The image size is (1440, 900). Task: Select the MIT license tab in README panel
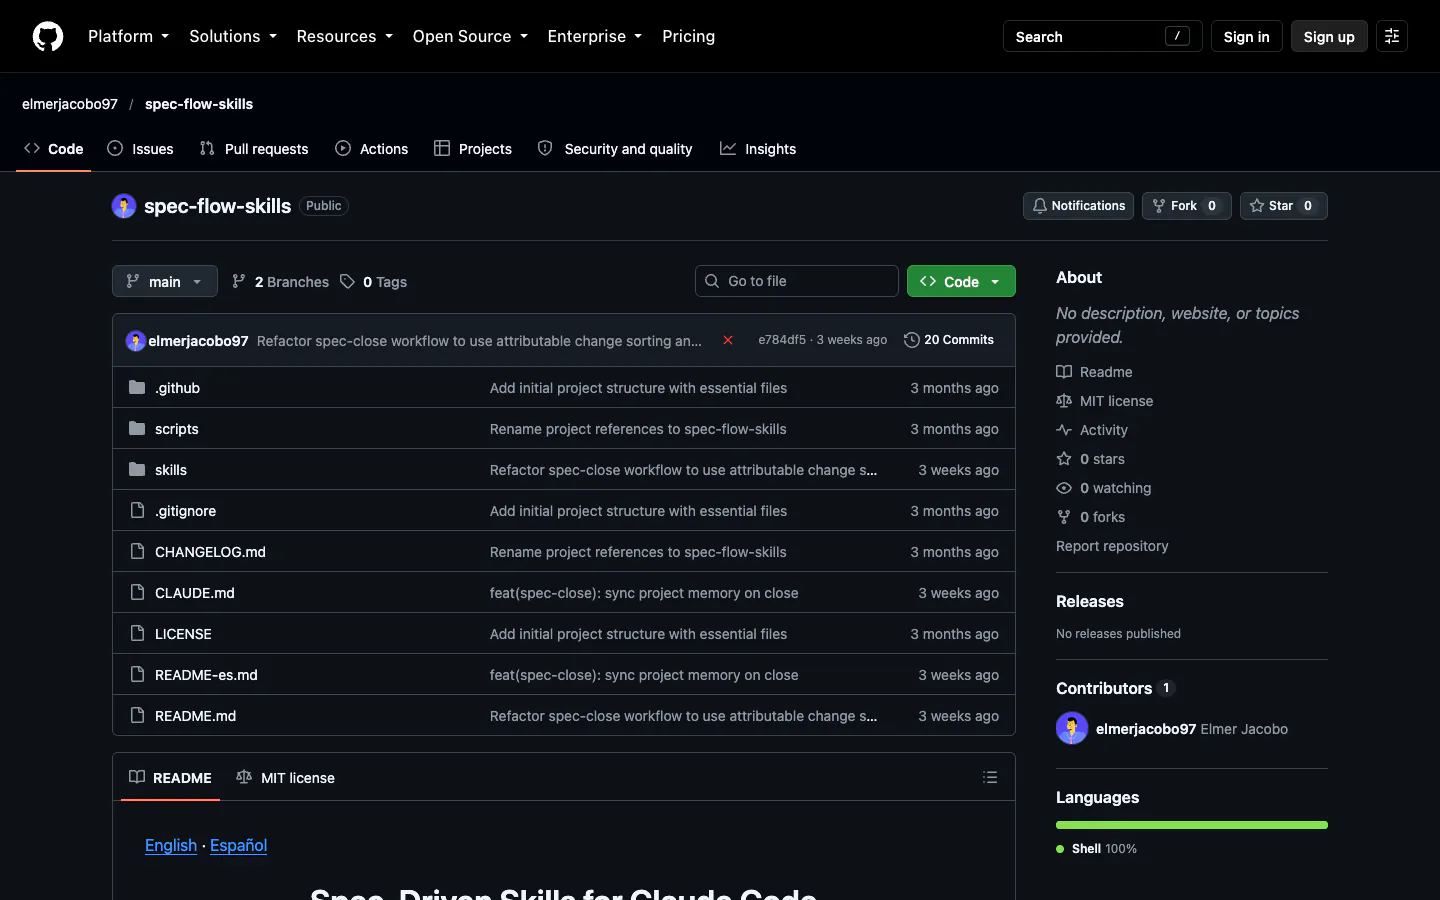click(x=286, y=777)
